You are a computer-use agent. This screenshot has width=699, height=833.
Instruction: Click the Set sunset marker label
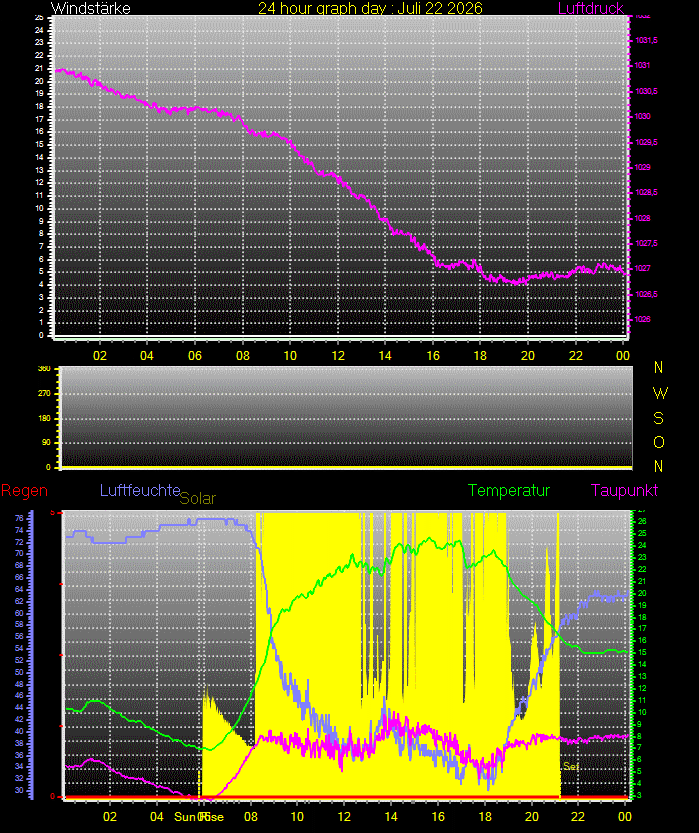pos(571,766)
